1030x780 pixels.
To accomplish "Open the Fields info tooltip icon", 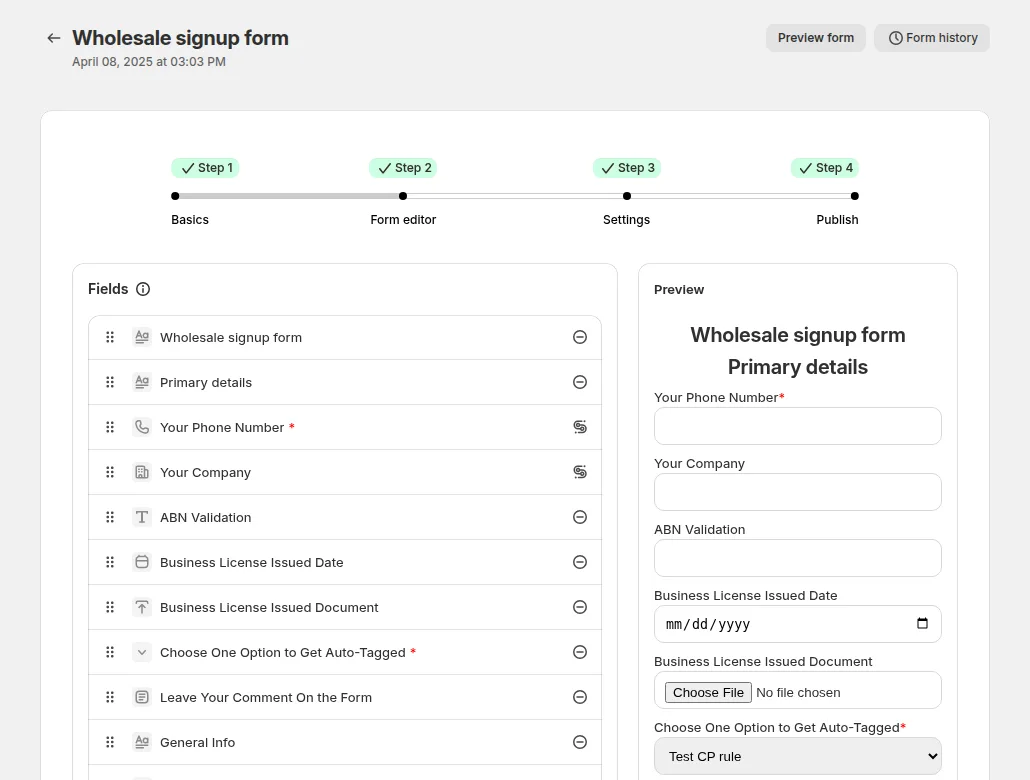I will tap(143, 289).
